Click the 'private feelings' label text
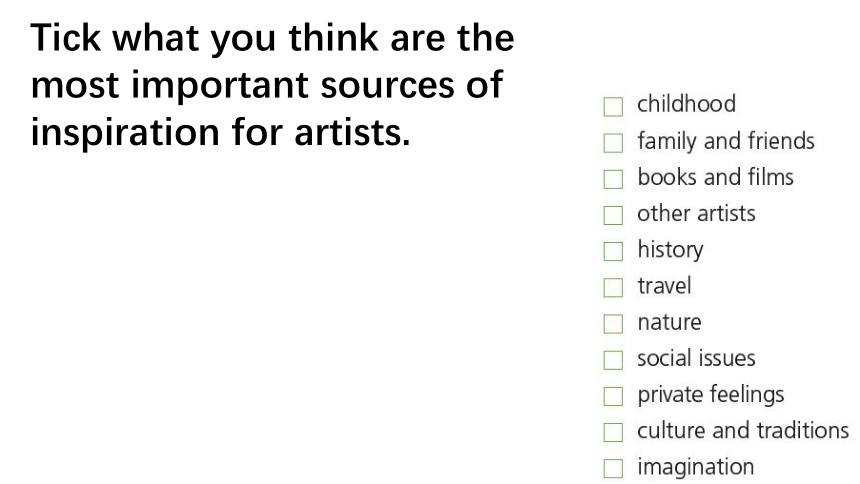 pyautogui.click(x=710, y=395)
